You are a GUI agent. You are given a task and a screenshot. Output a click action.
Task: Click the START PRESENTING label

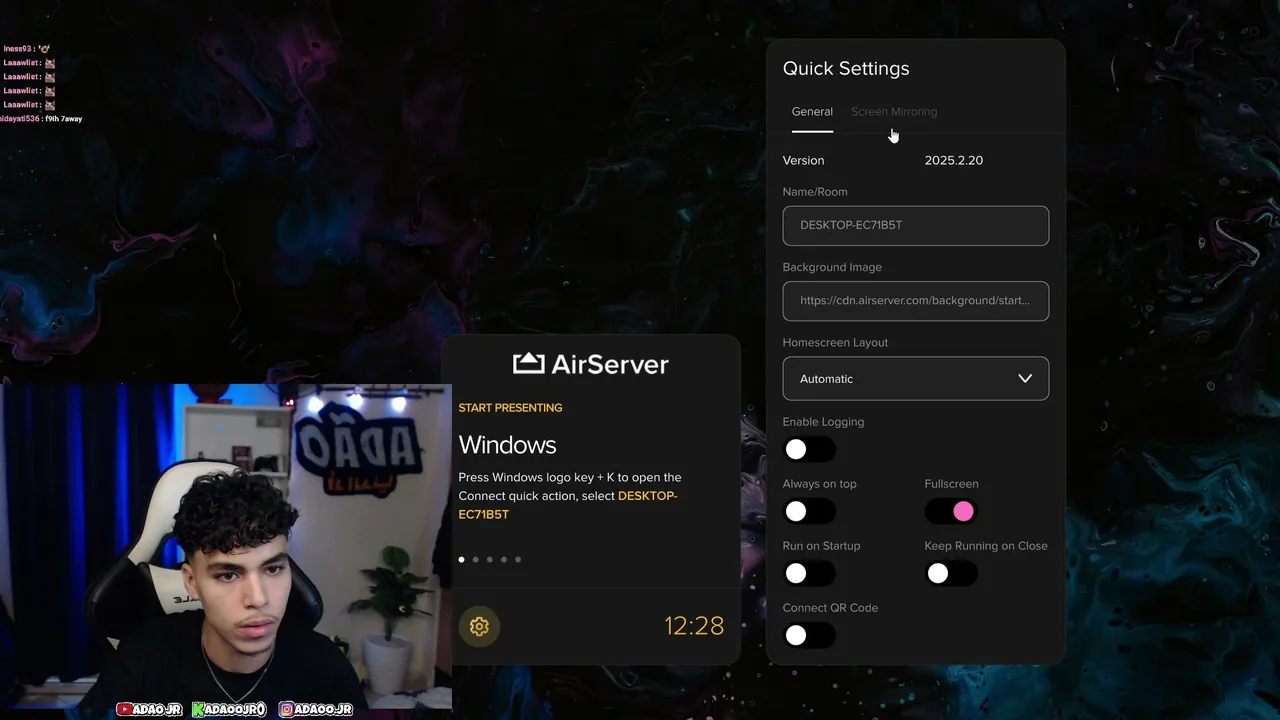510,408
